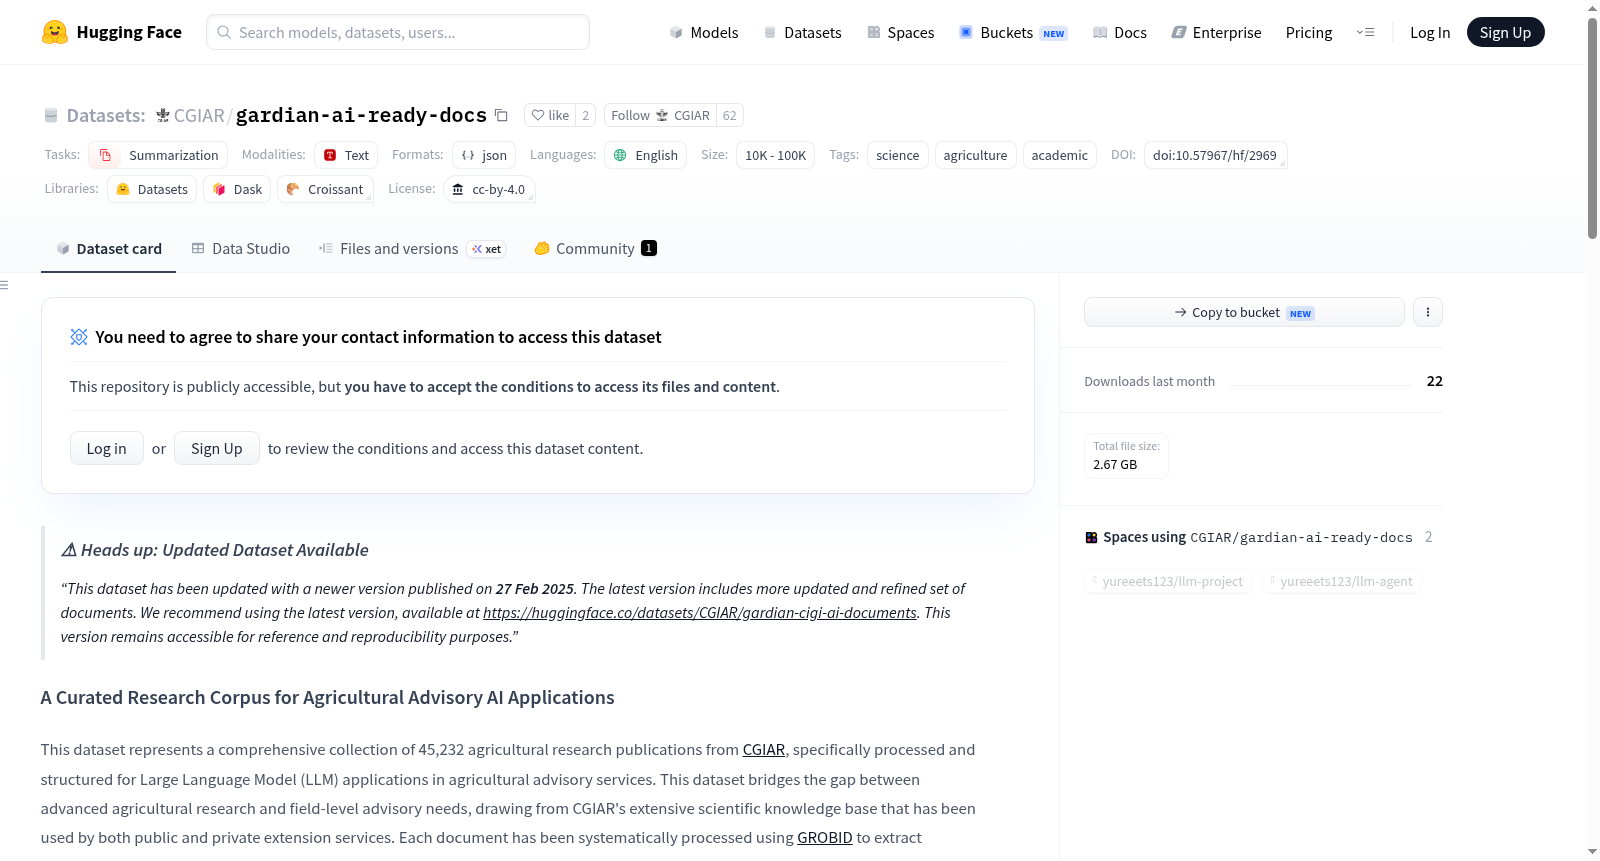
Task: Open the yureeets123/llm-project space
Action: [1168, 581]
